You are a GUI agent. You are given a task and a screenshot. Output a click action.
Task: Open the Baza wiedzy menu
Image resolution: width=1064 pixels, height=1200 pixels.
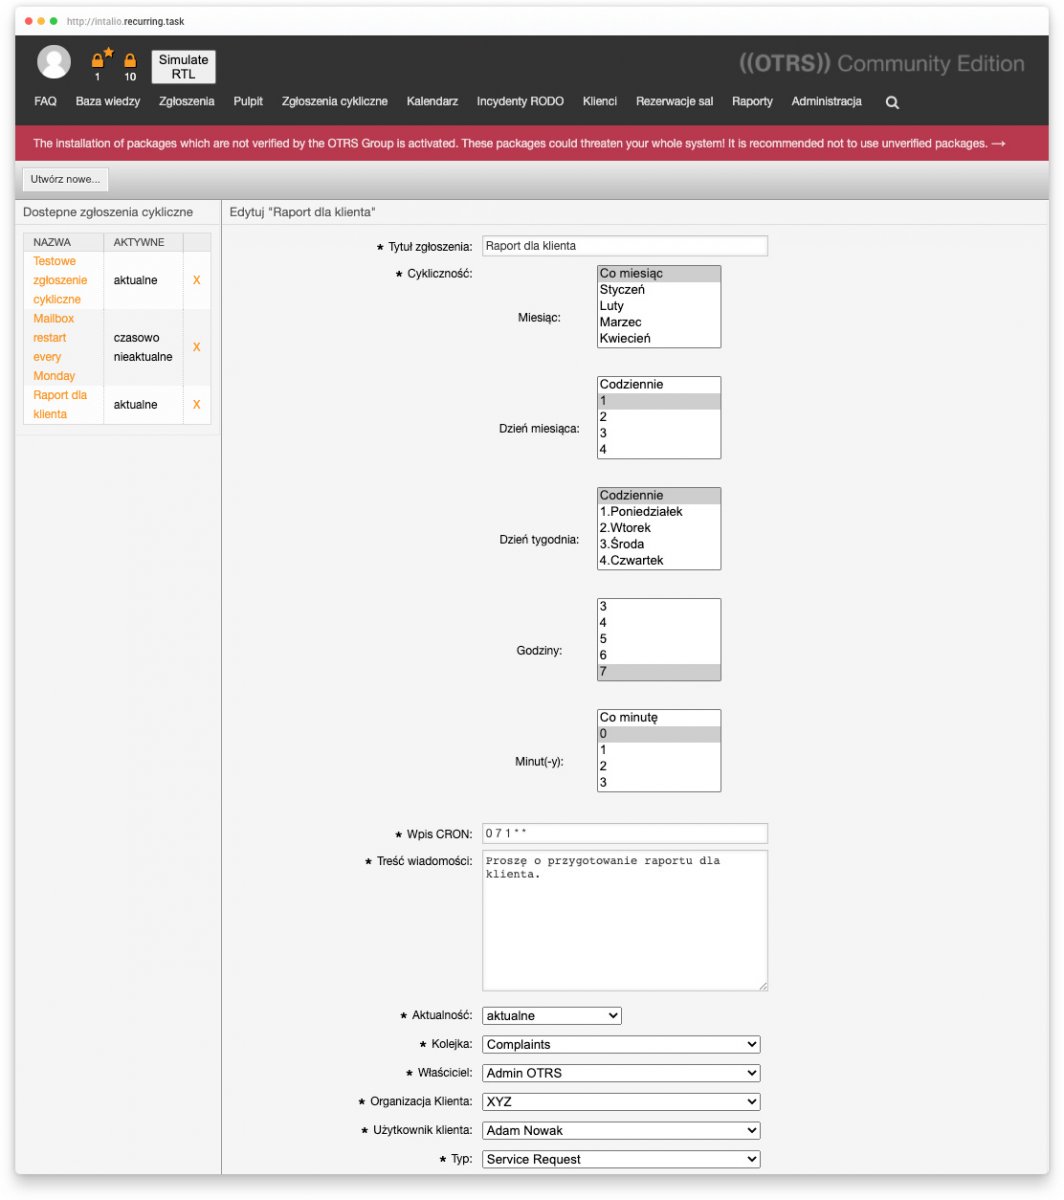pyautogui.click(x=108, y=102)
